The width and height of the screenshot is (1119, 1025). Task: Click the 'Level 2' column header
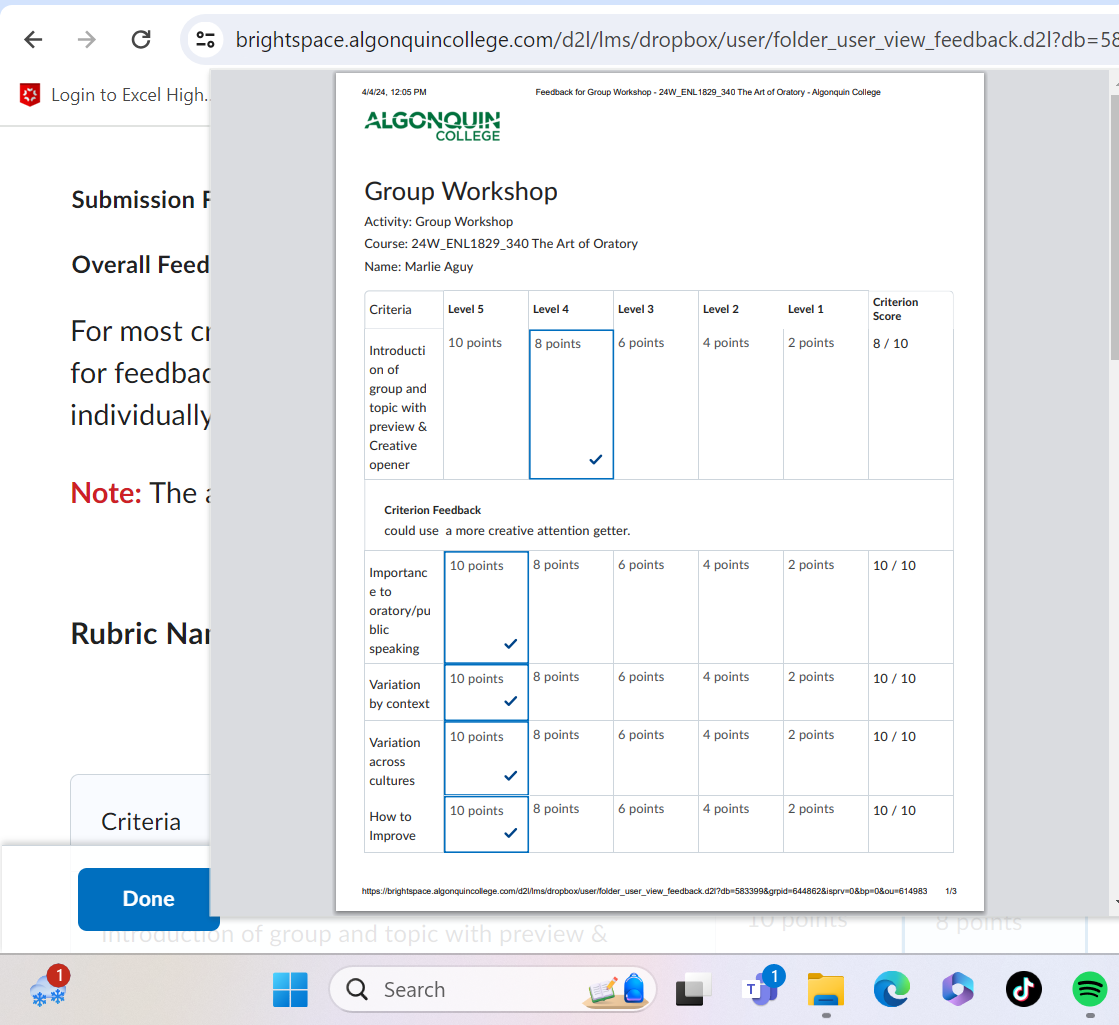click(x=721, y=309)
